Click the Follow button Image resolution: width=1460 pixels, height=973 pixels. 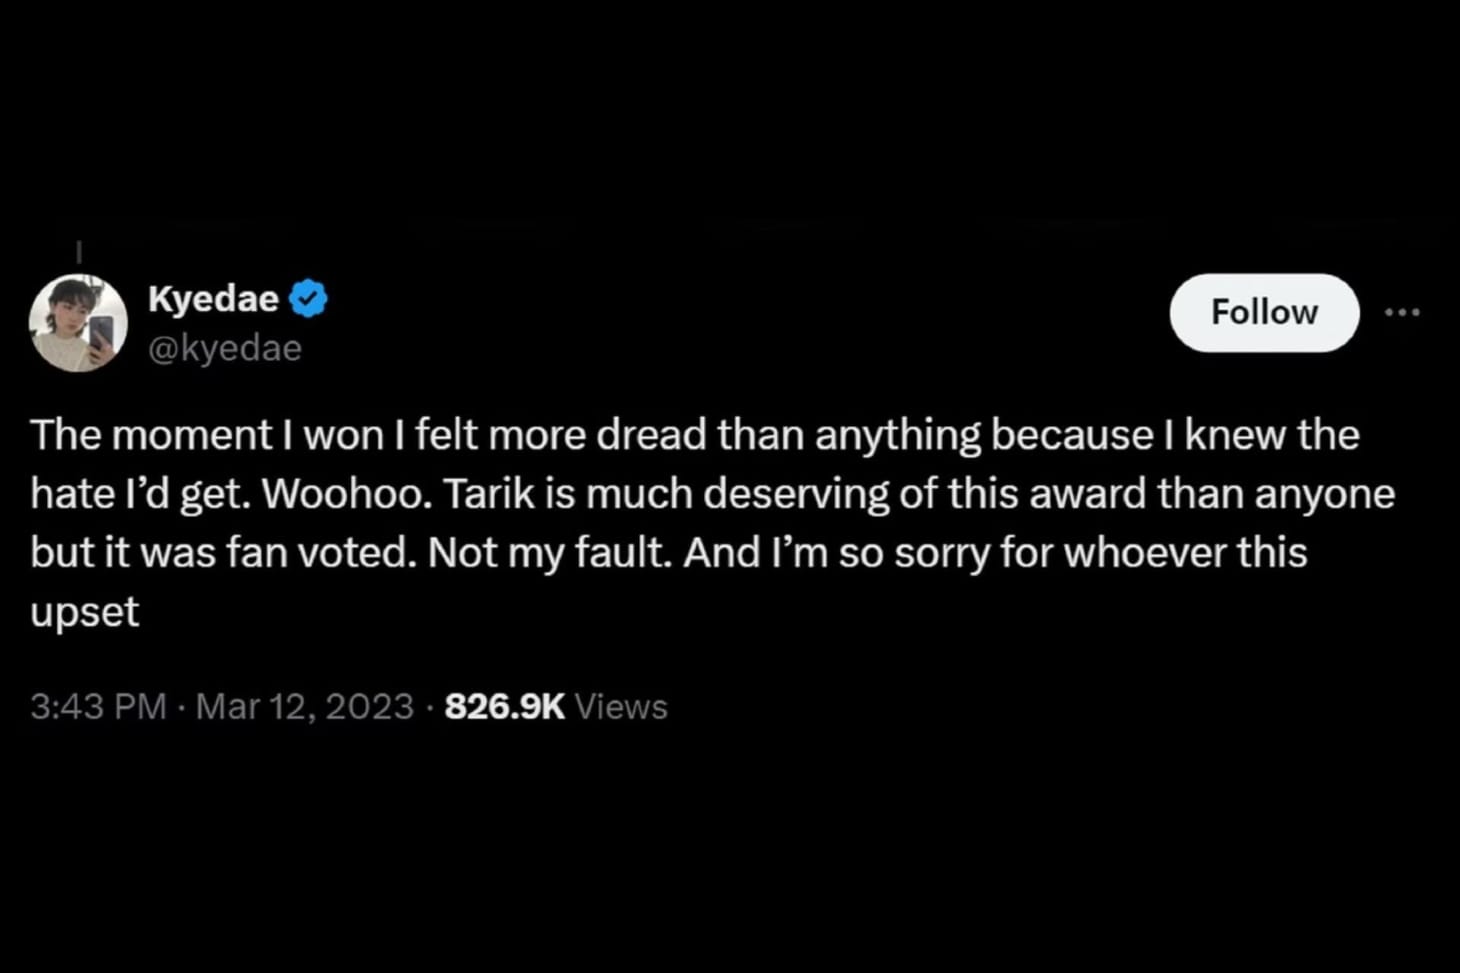click(x=1264, y=312)
